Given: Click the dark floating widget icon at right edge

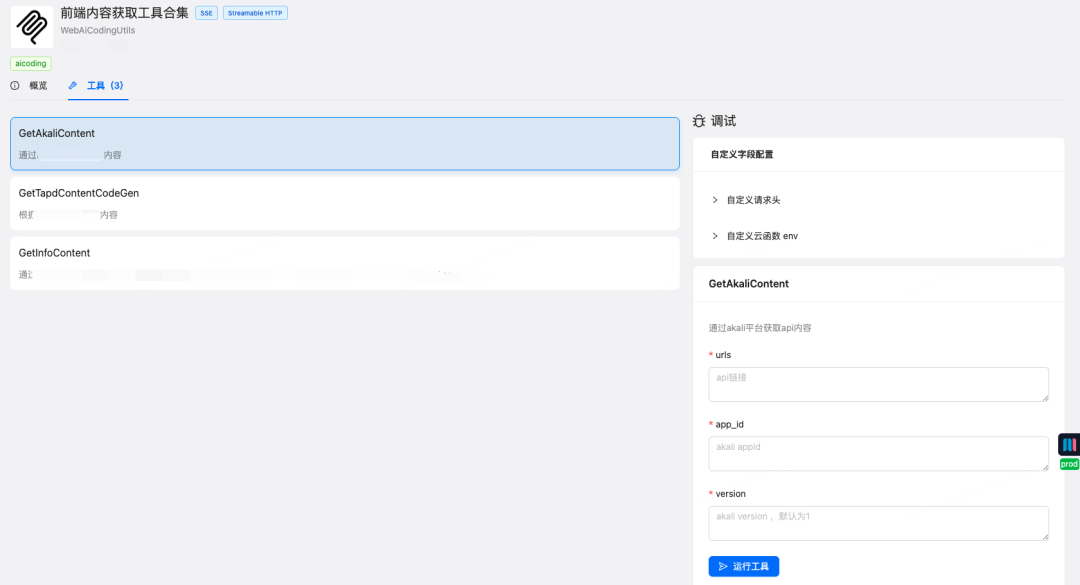Looking at the screenshot, I should (1069, 444).
